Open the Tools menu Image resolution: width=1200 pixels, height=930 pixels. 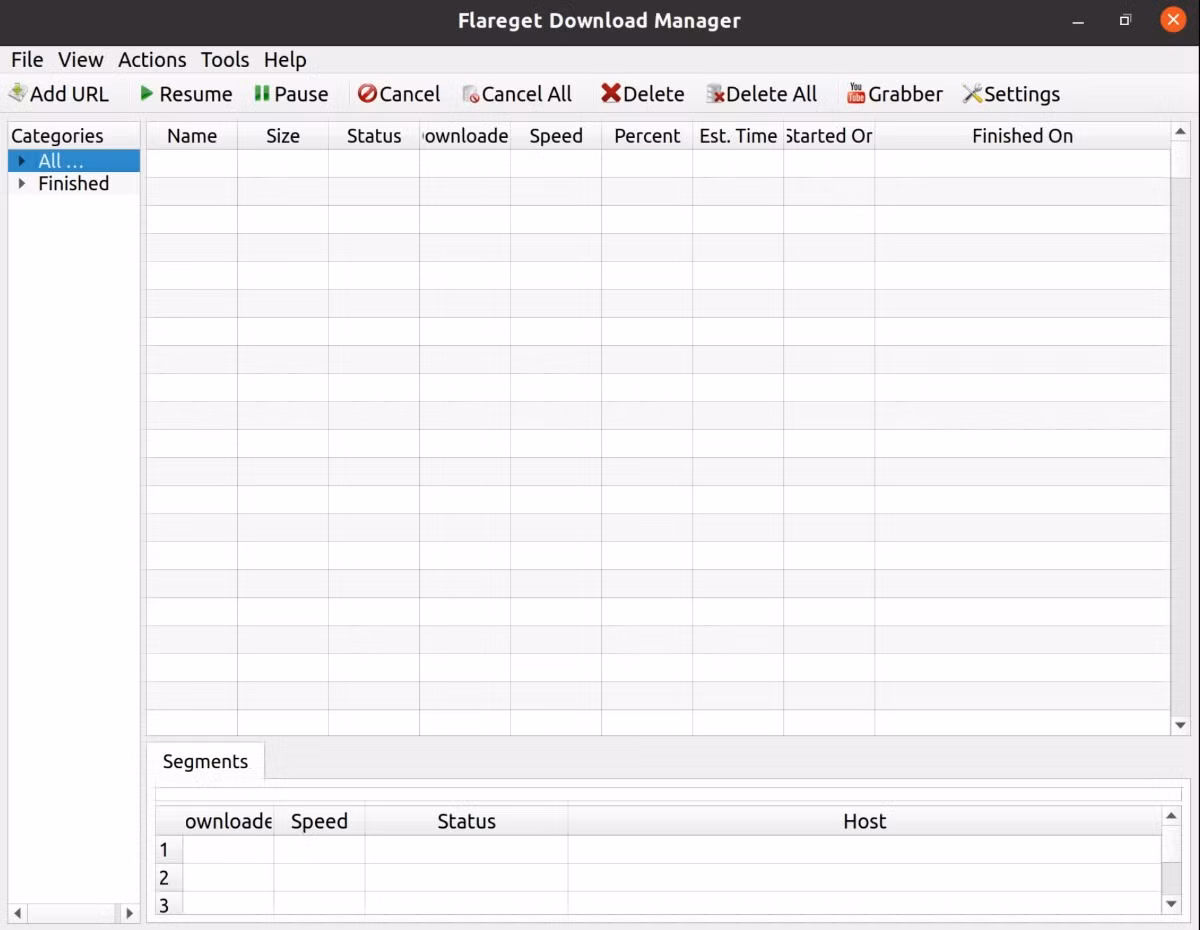coord(225,60)
